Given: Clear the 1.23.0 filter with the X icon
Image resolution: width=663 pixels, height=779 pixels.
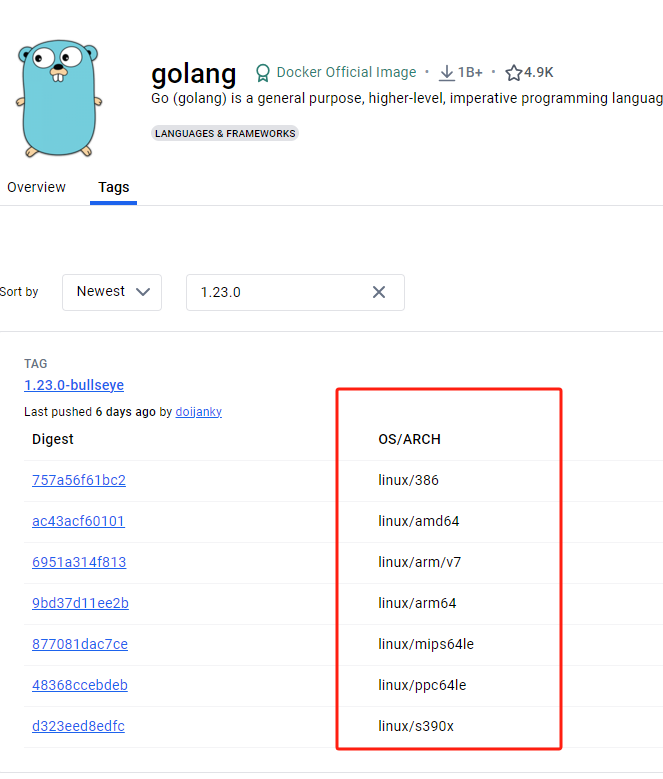Looking at the screenshot, I should pos(379,292).
